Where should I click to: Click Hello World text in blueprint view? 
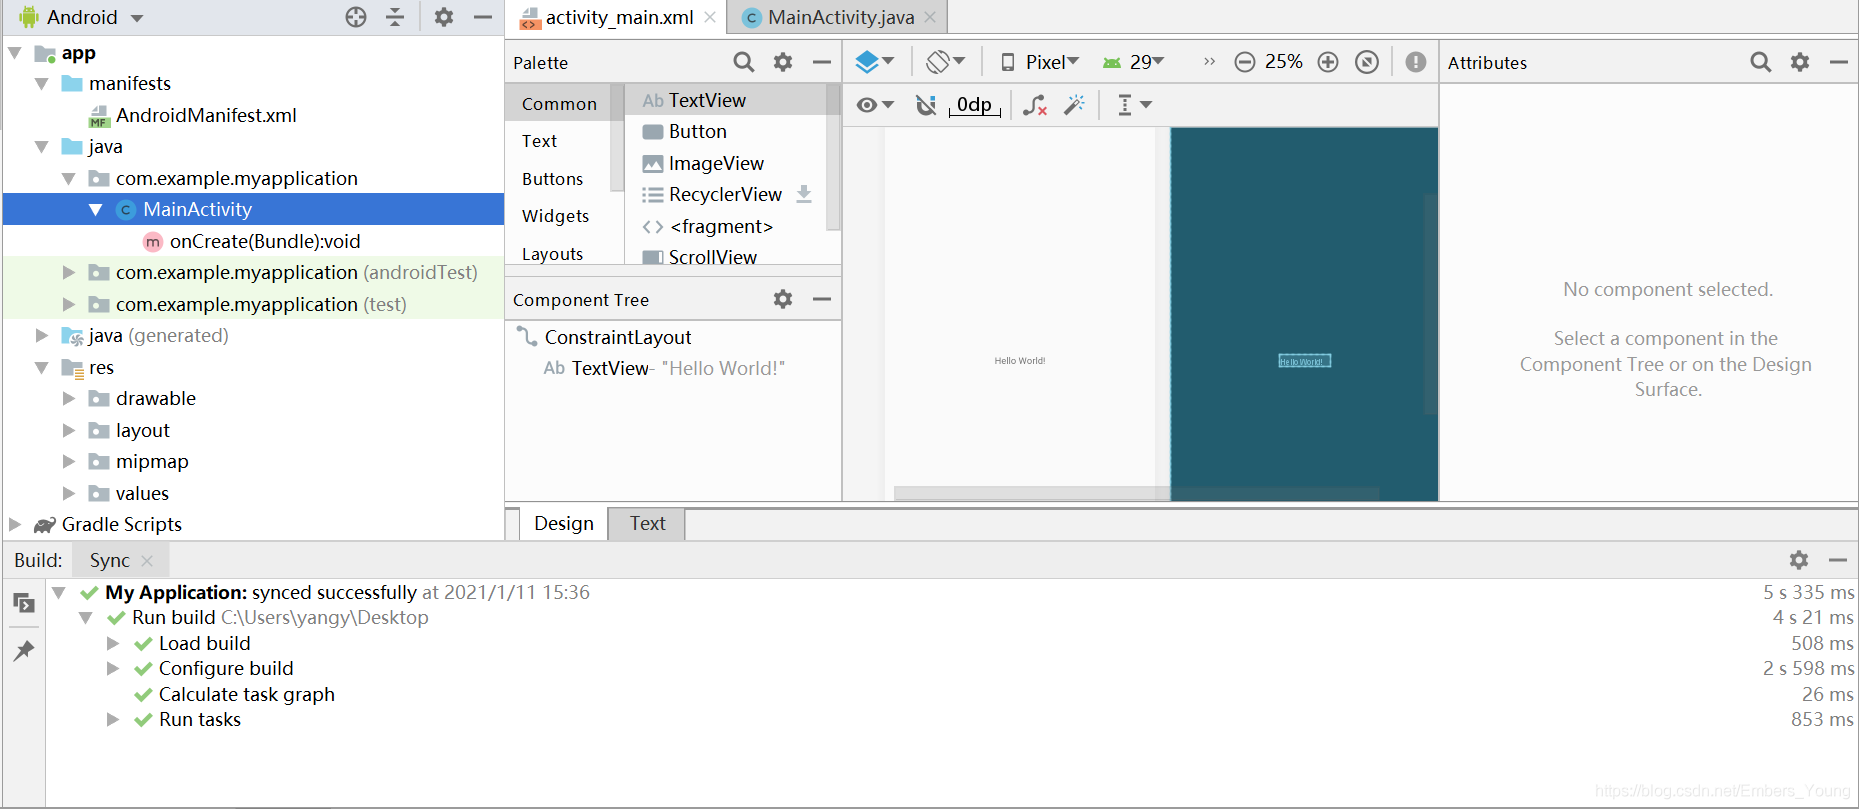point(1305,361)
